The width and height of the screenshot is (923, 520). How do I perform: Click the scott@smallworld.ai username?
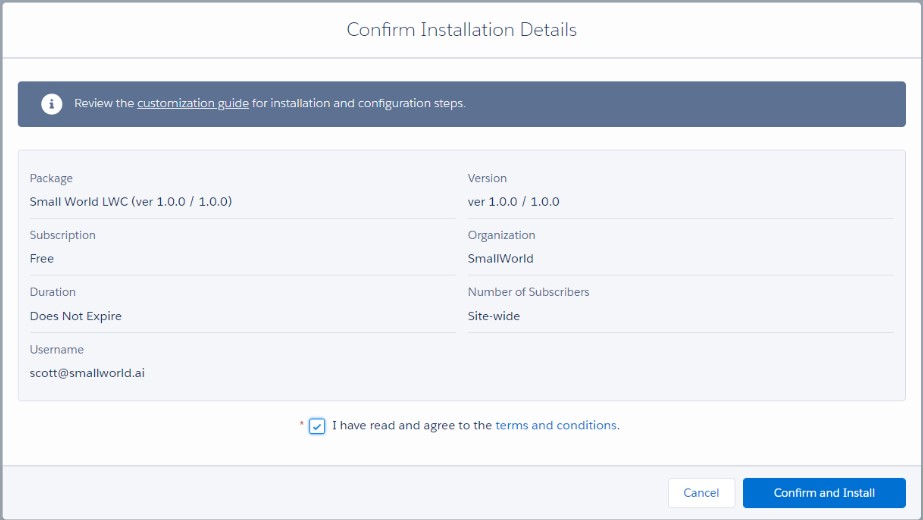click(x=88, y=373)
